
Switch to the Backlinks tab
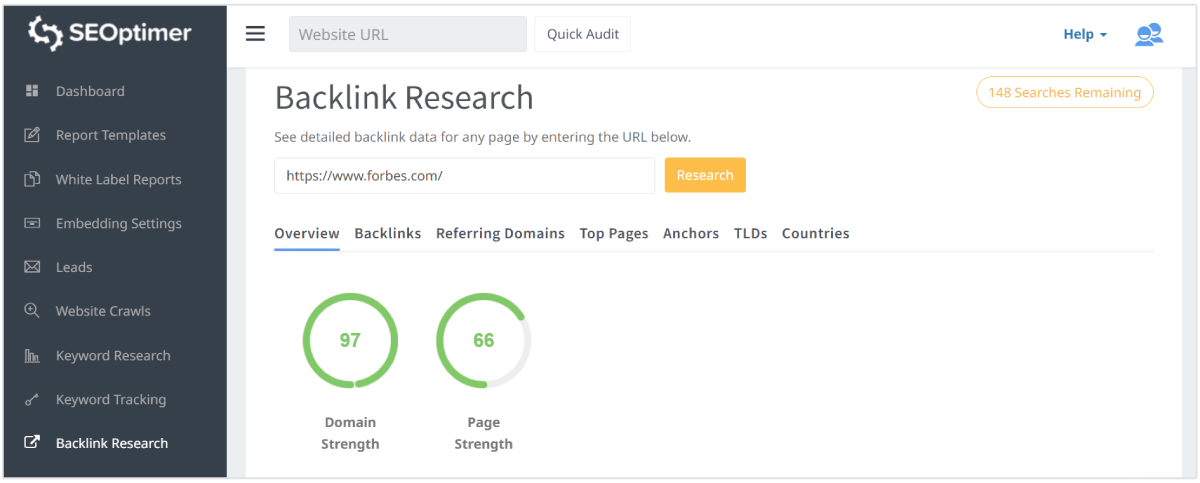click(387, 233)
